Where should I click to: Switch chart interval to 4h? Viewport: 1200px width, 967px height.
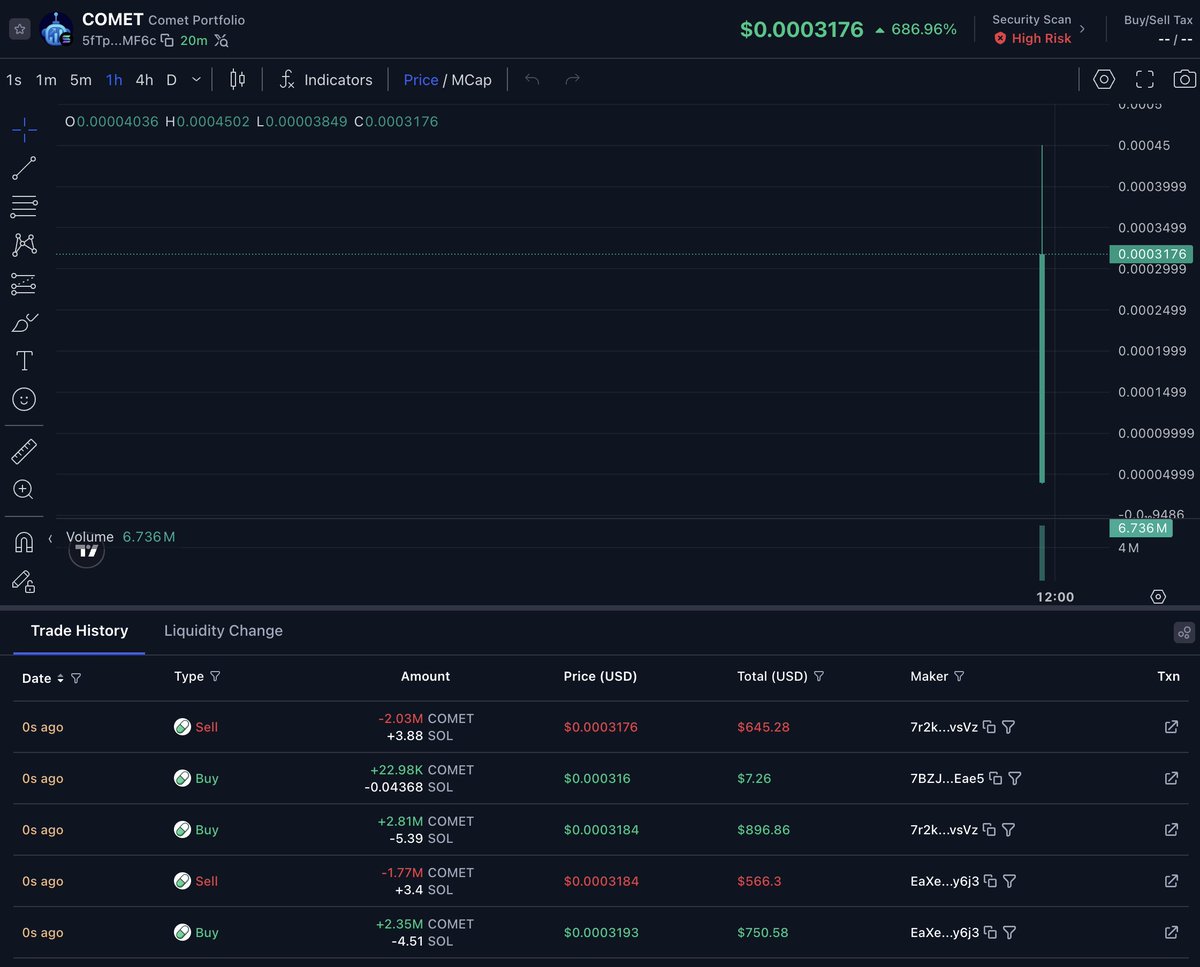click(x=144, y=80)
